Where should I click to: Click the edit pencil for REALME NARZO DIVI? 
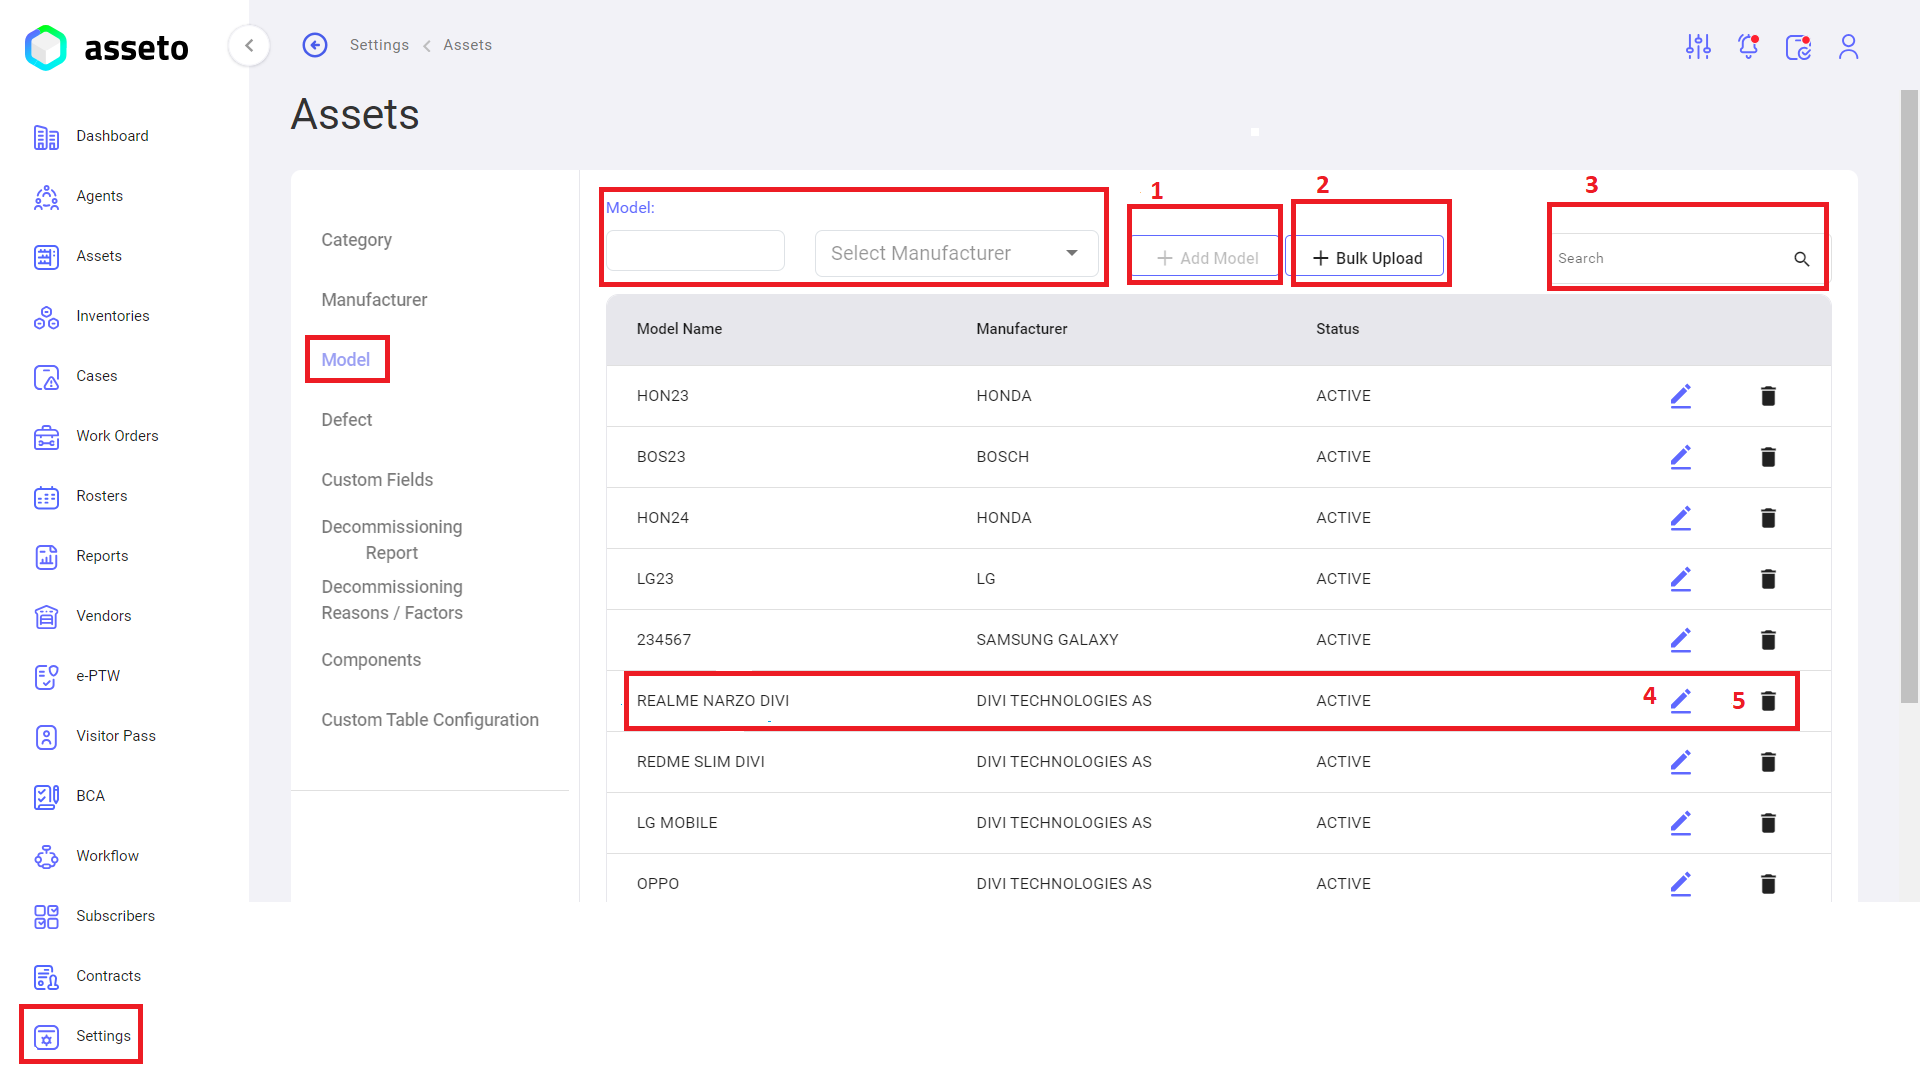(1680, 701)
